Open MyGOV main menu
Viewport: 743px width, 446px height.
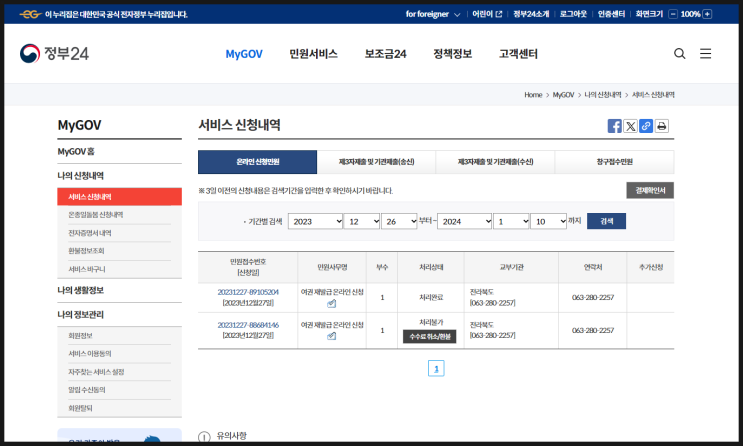(244, 54)
